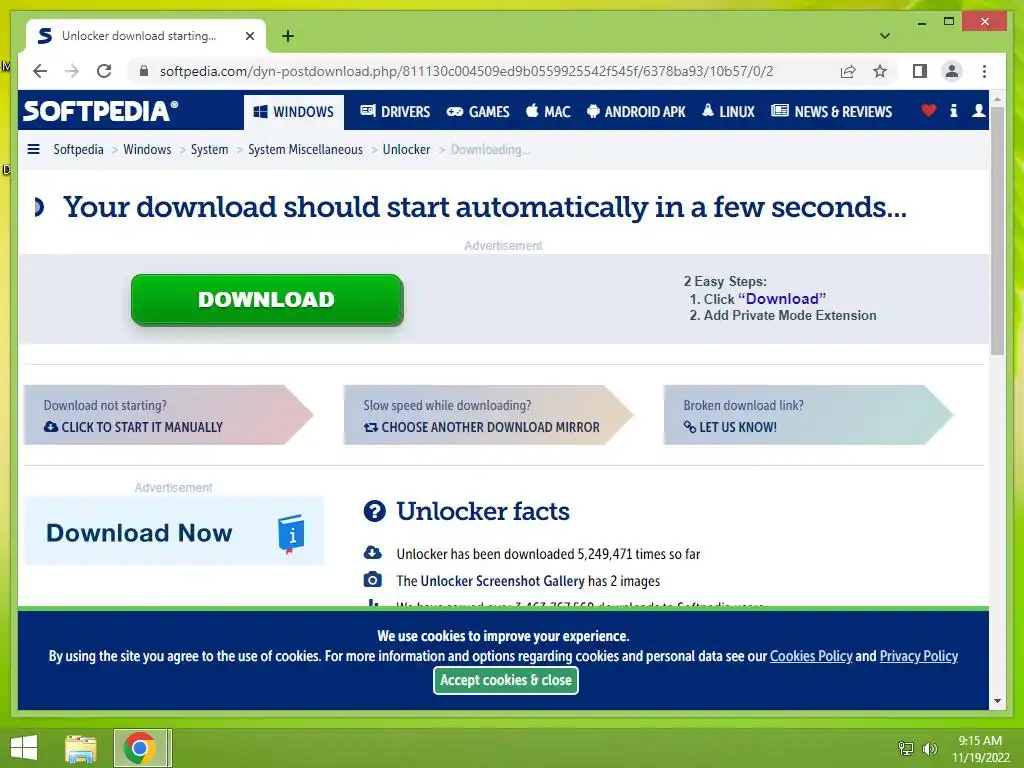Open the Privacy Policy link
The width and height of the screenshot is (1024, 768).
tap(918, 656)
